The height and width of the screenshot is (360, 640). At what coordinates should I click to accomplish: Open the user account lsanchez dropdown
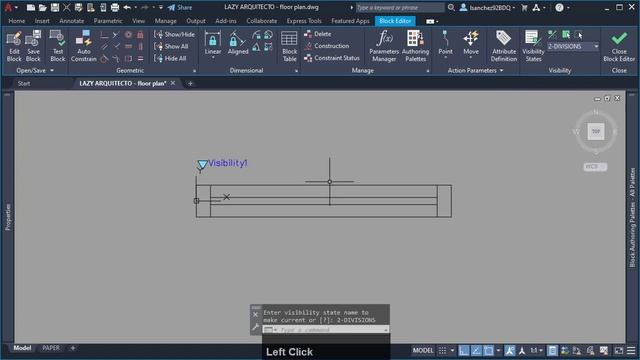(x=487, y=7)
